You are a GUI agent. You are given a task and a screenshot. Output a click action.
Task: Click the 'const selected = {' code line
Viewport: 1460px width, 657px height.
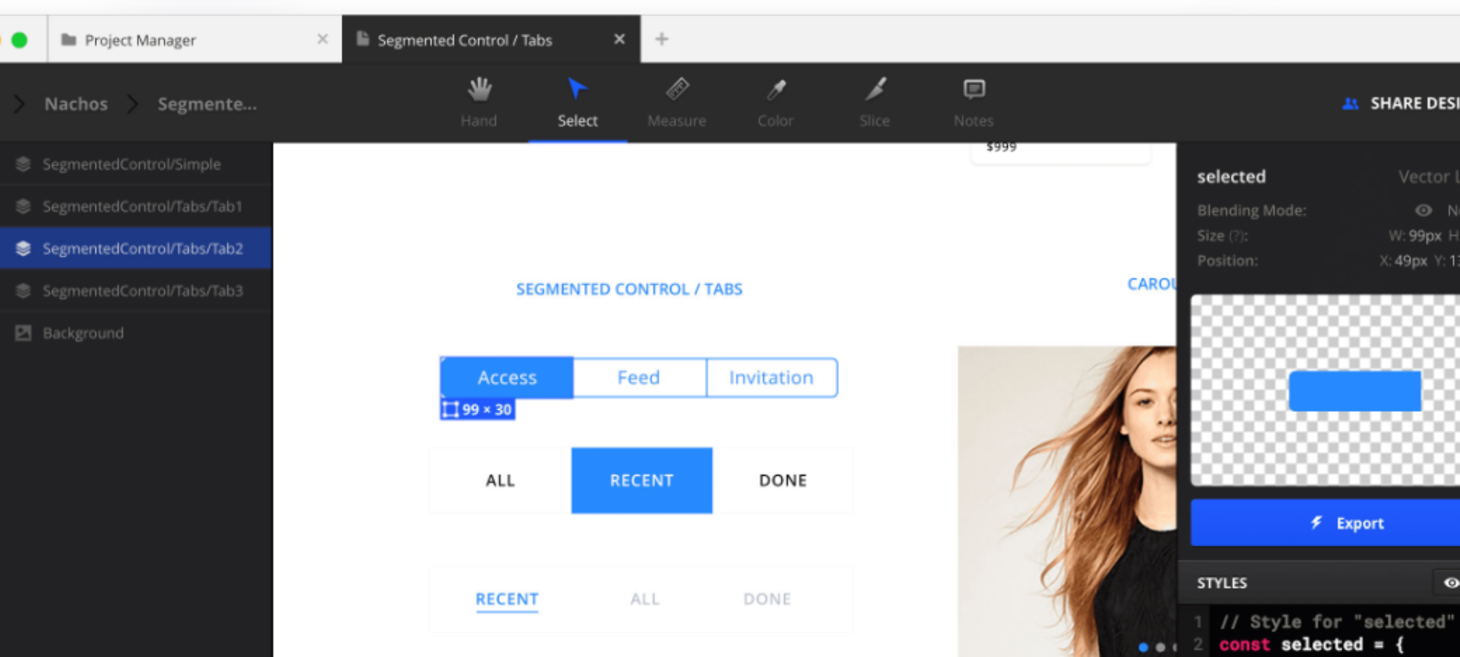click(1312, 645)
